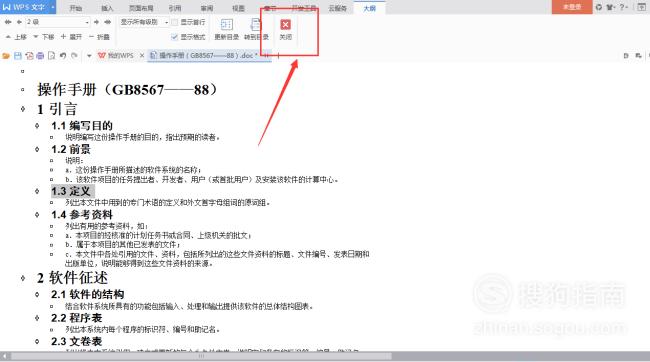This screenshot has height=362, width=650.
Task: Open the 云服务 ribbon tab
Action: pos(337,8)
